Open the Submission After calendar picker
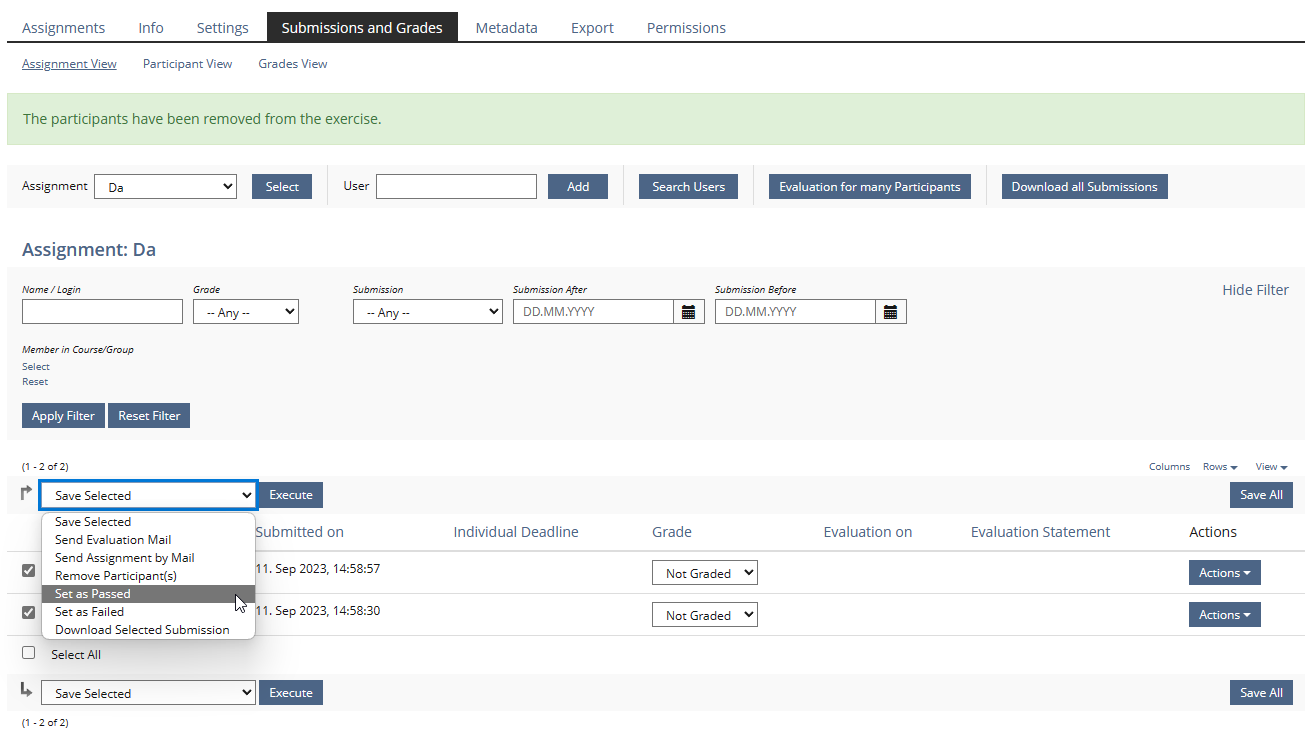The height and width of the screenshot is (744, 1315). (688, 312)
